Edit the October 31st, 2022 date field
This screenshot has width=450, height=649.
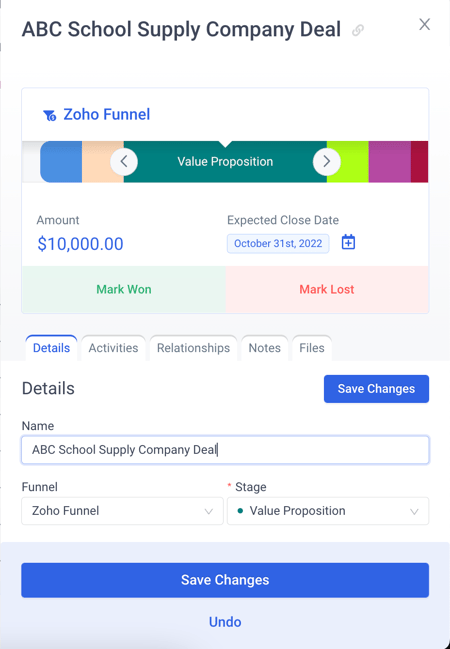point(278,243)
